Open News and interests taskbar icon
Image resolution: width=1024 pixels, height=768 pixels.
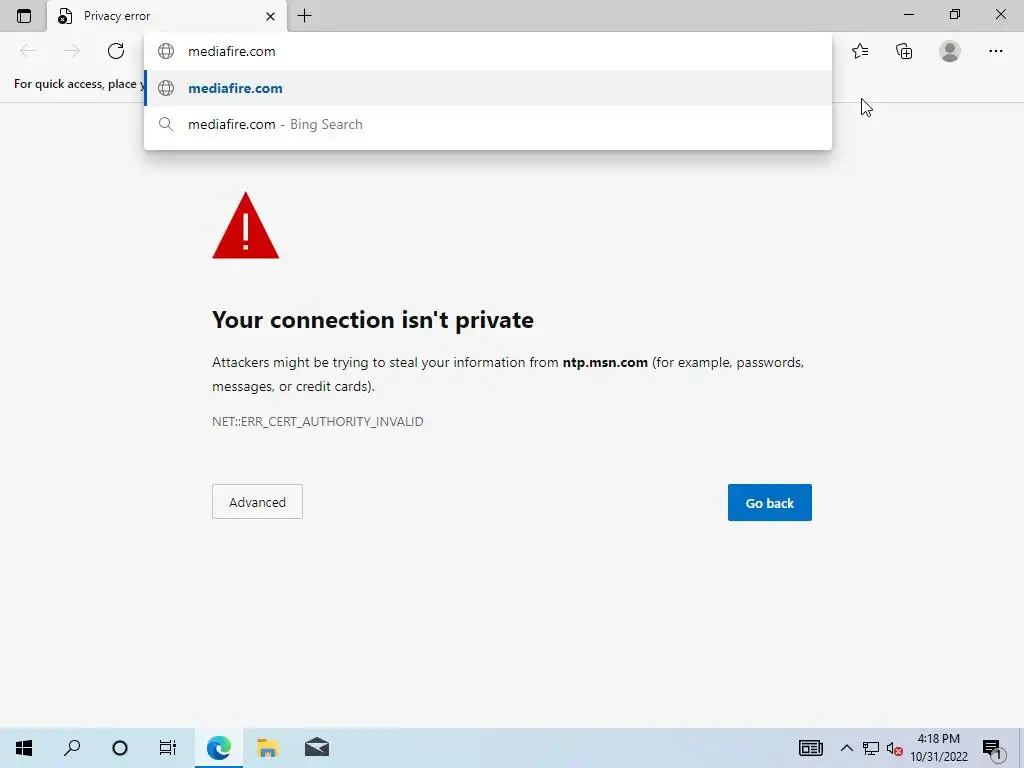pyautogui.click(x=810, y=748)
